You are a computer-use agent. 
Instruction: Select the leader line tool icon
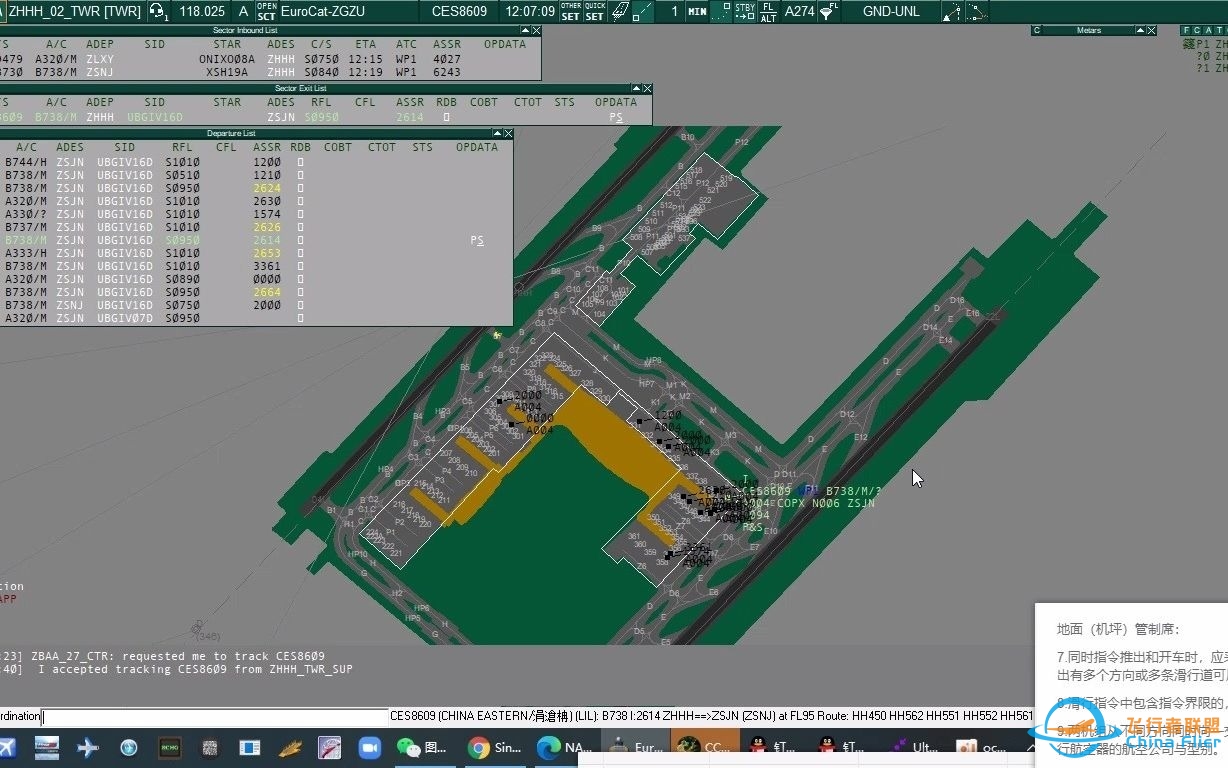(x=644, y=12)
